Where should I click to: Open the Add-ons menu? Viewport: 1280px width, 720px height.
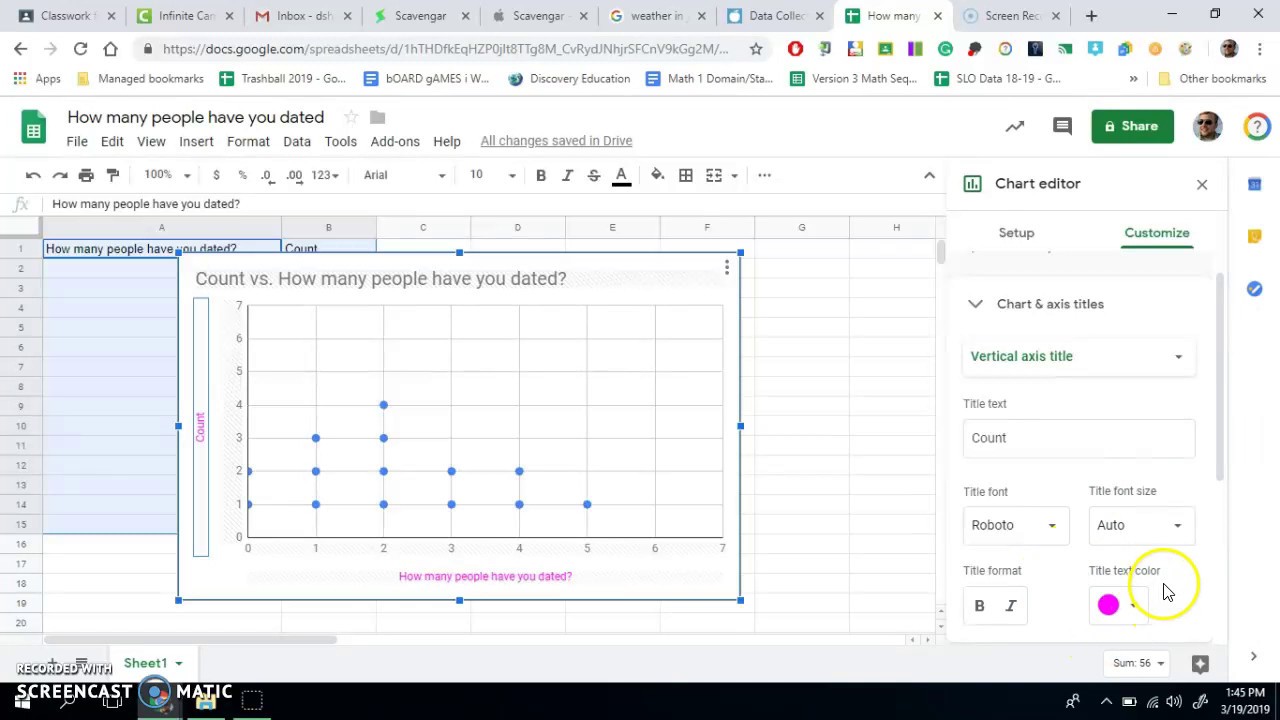[395, 141]
